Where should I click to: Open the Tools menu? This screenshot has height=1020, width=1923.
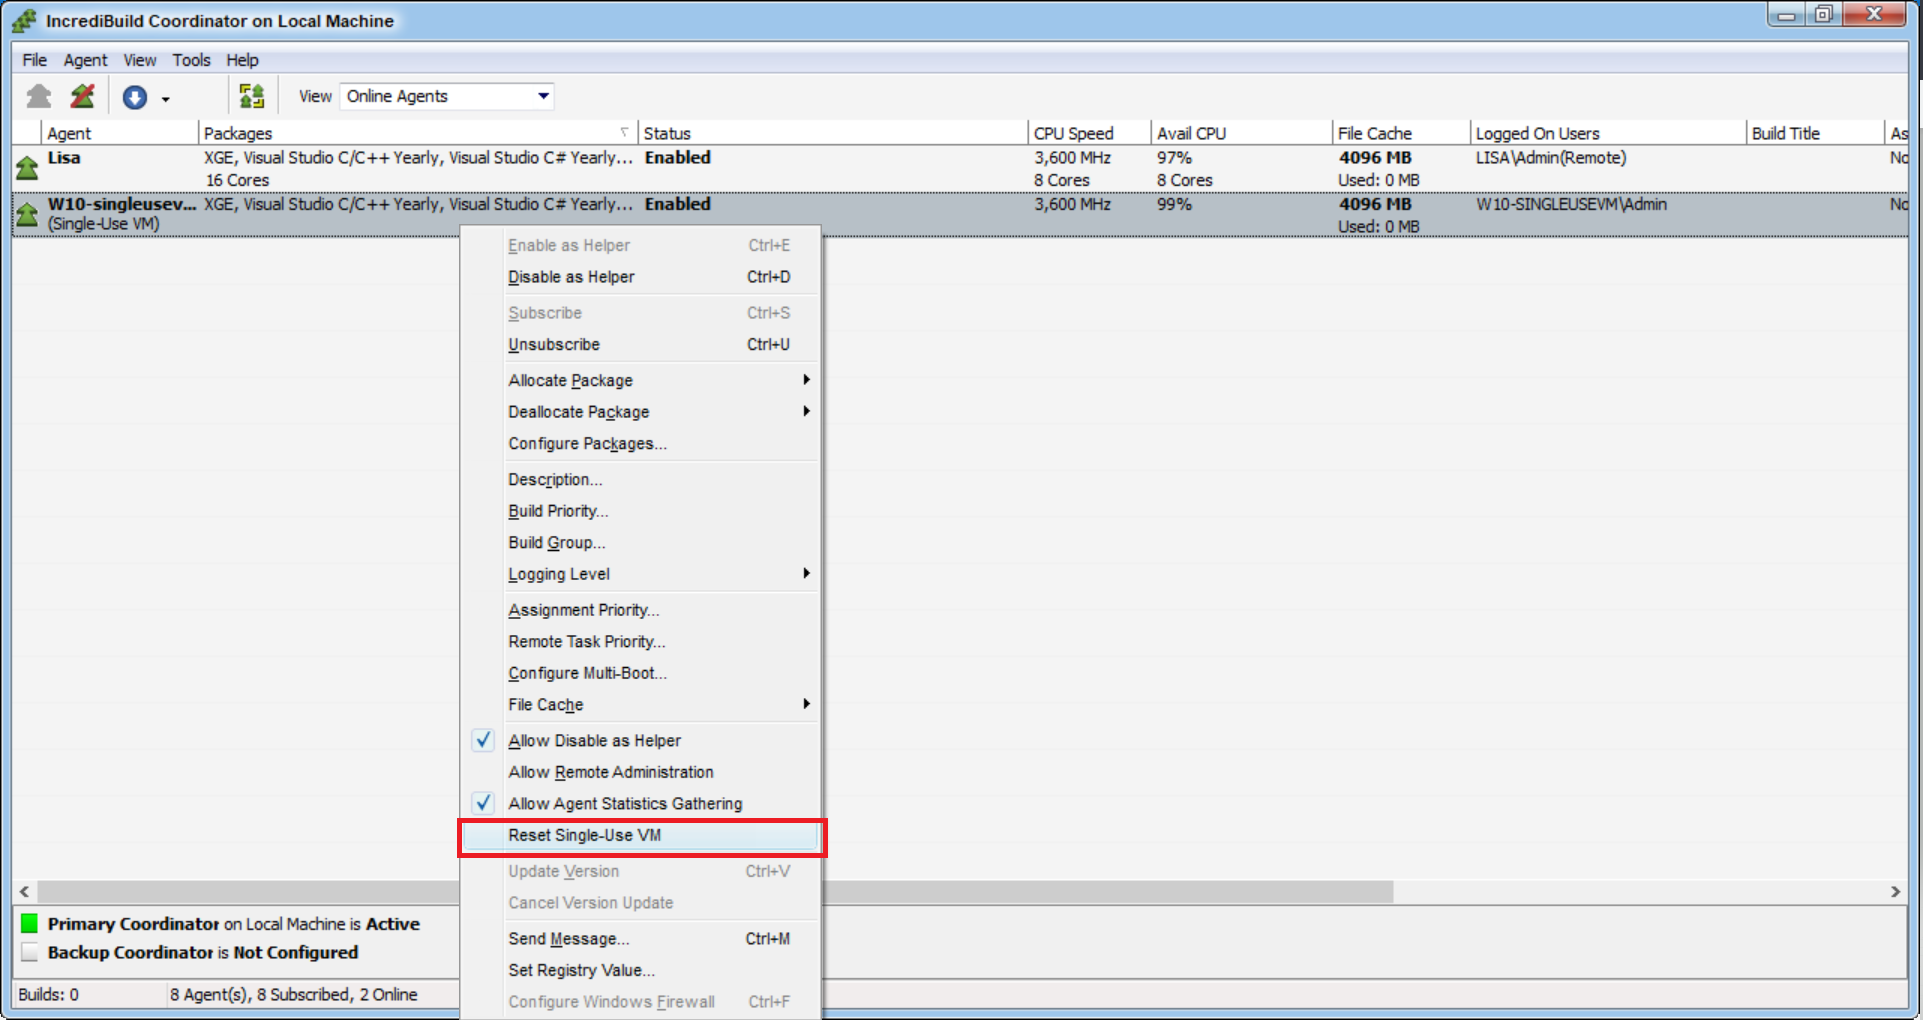pos(191,60)
